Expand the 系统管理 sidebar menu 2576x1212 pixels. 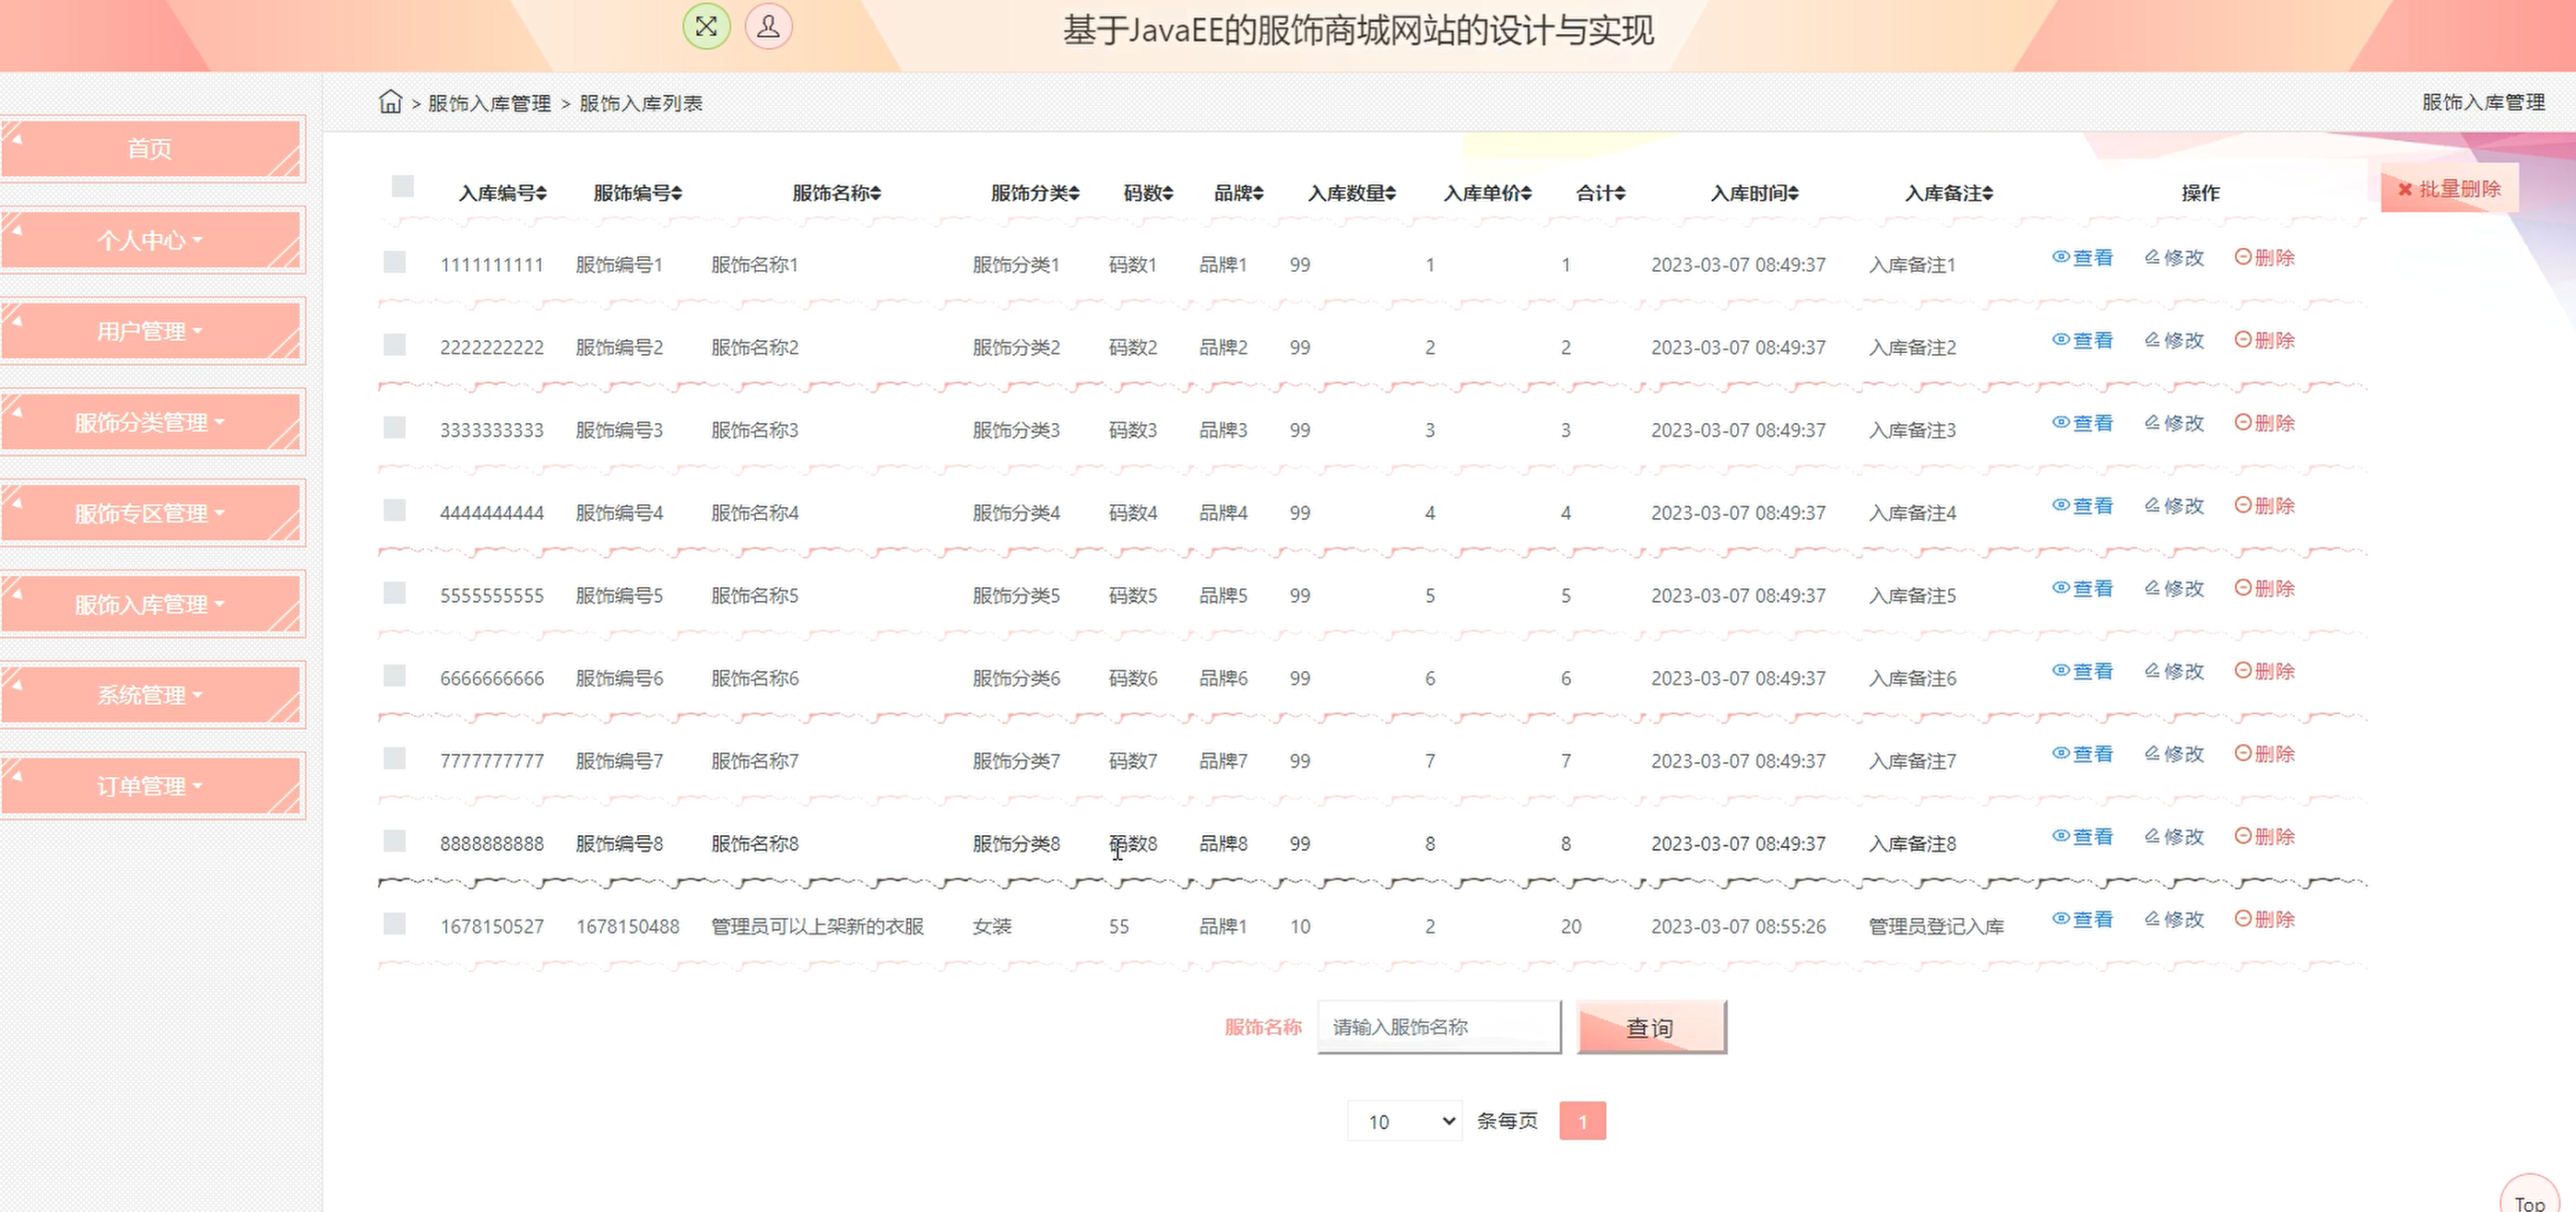point(151,695)
